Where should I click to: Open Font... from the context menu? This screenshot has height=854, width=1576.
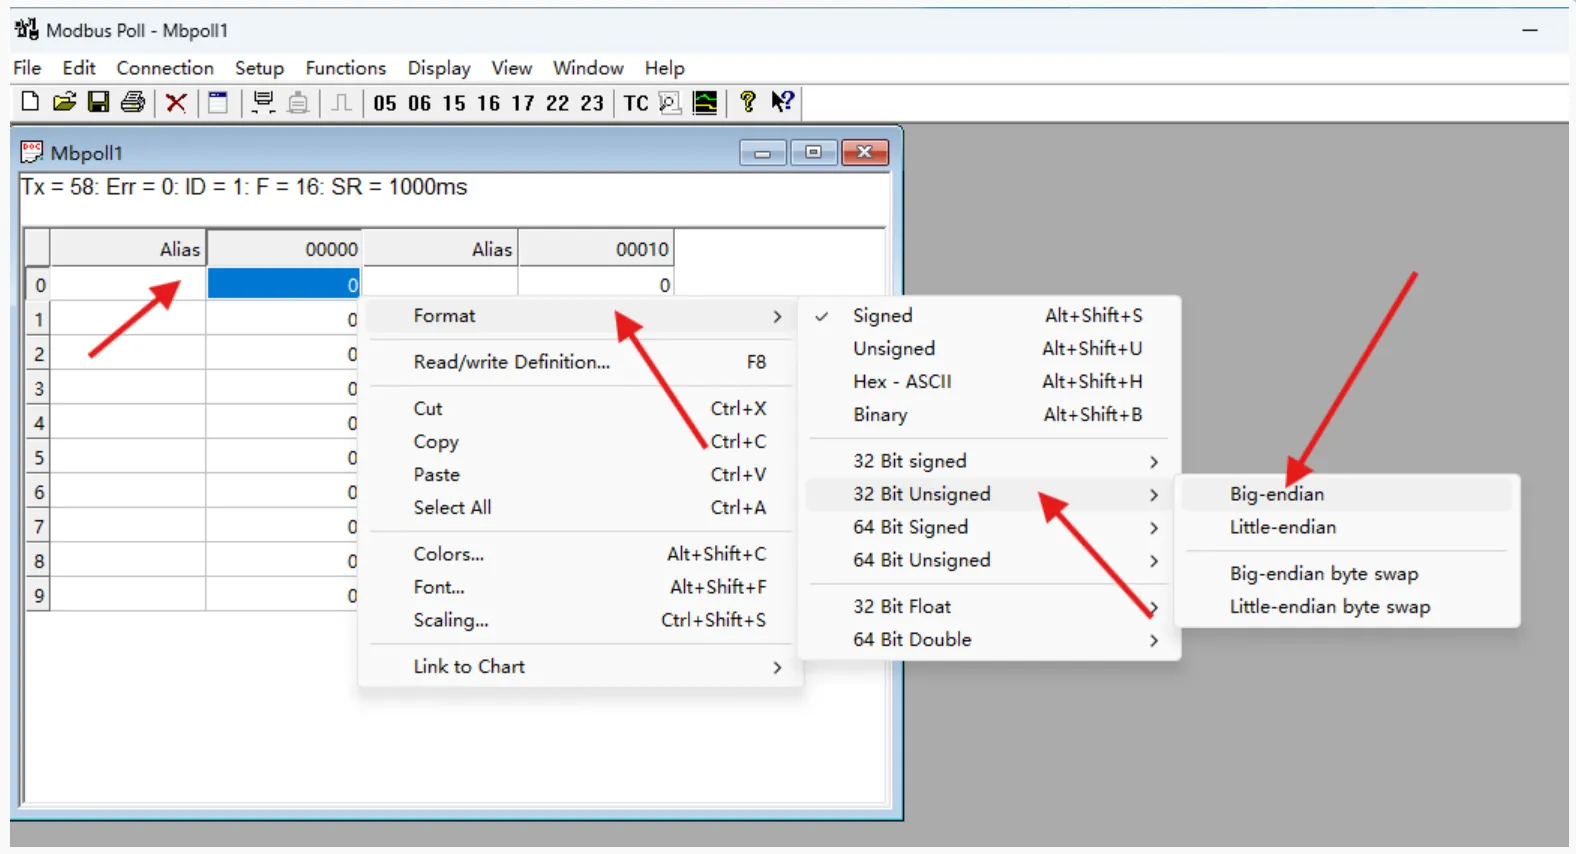click(x=581, y=586)
